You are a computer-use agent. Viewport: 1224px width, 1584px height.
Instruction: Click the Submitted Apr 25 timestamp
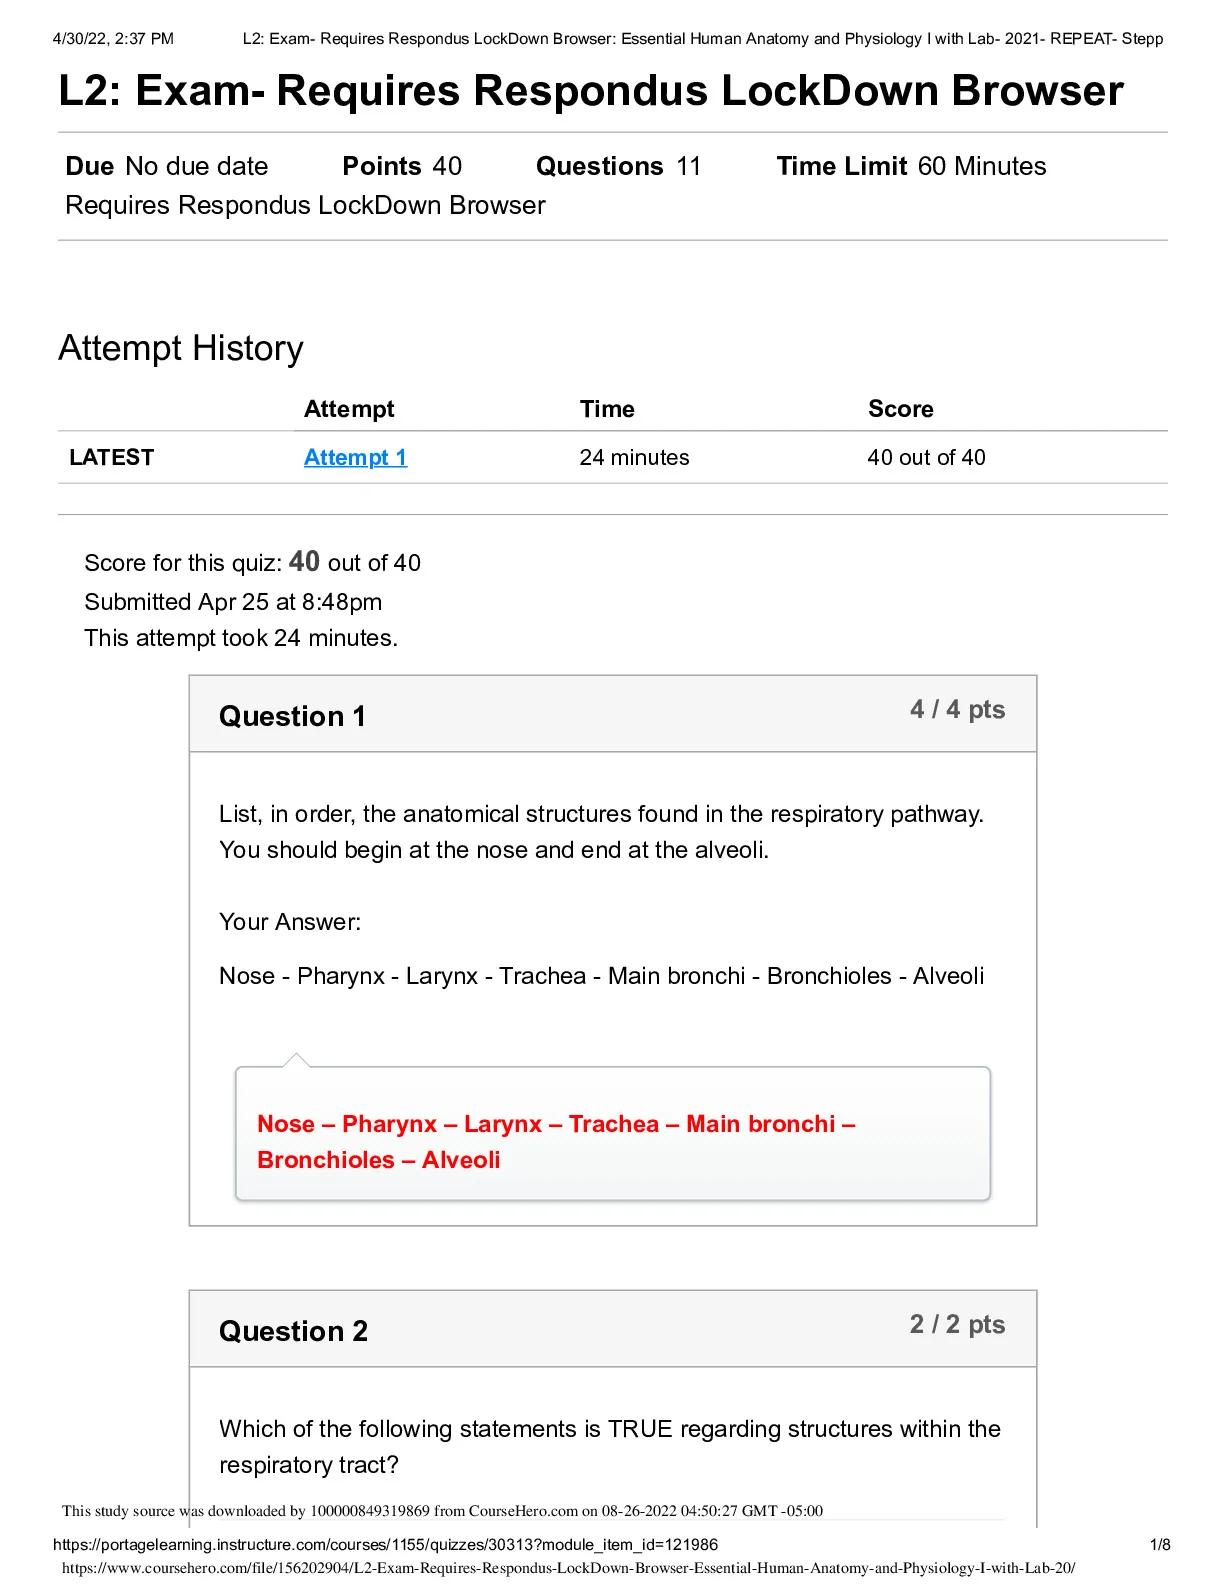233,602
